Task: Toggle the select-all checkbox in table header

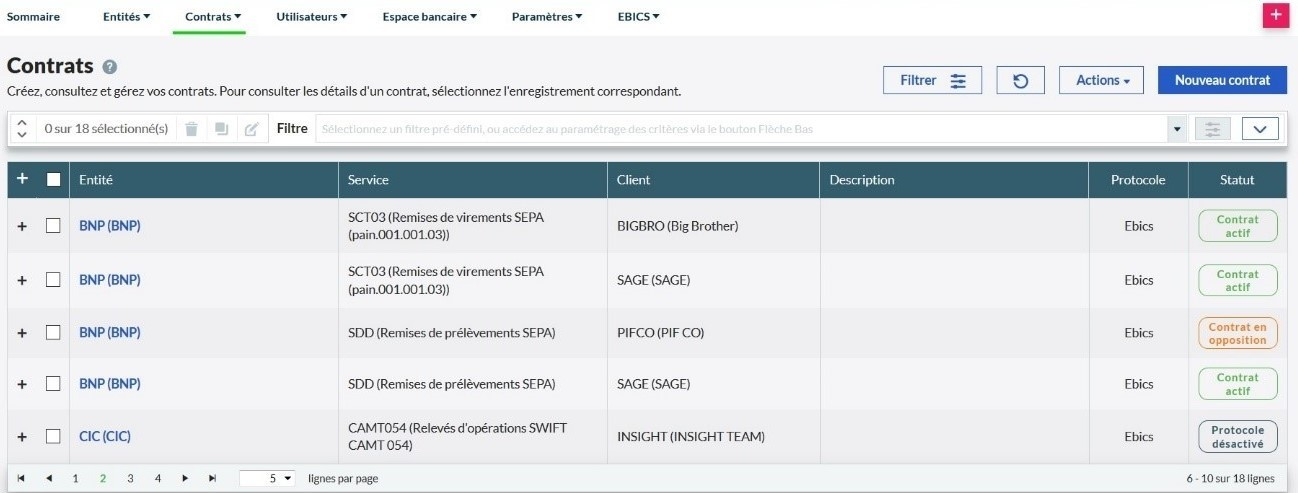Action: pos(54,180)
